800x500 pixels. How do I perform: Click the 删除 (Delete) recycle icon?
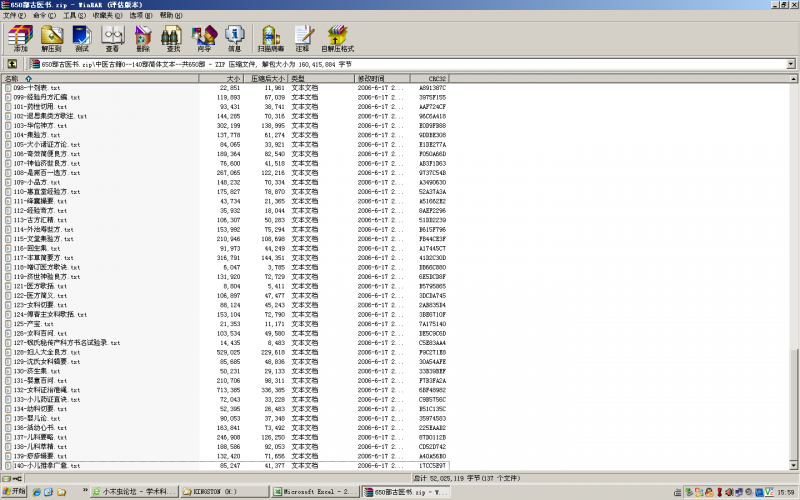pos(143,39)
